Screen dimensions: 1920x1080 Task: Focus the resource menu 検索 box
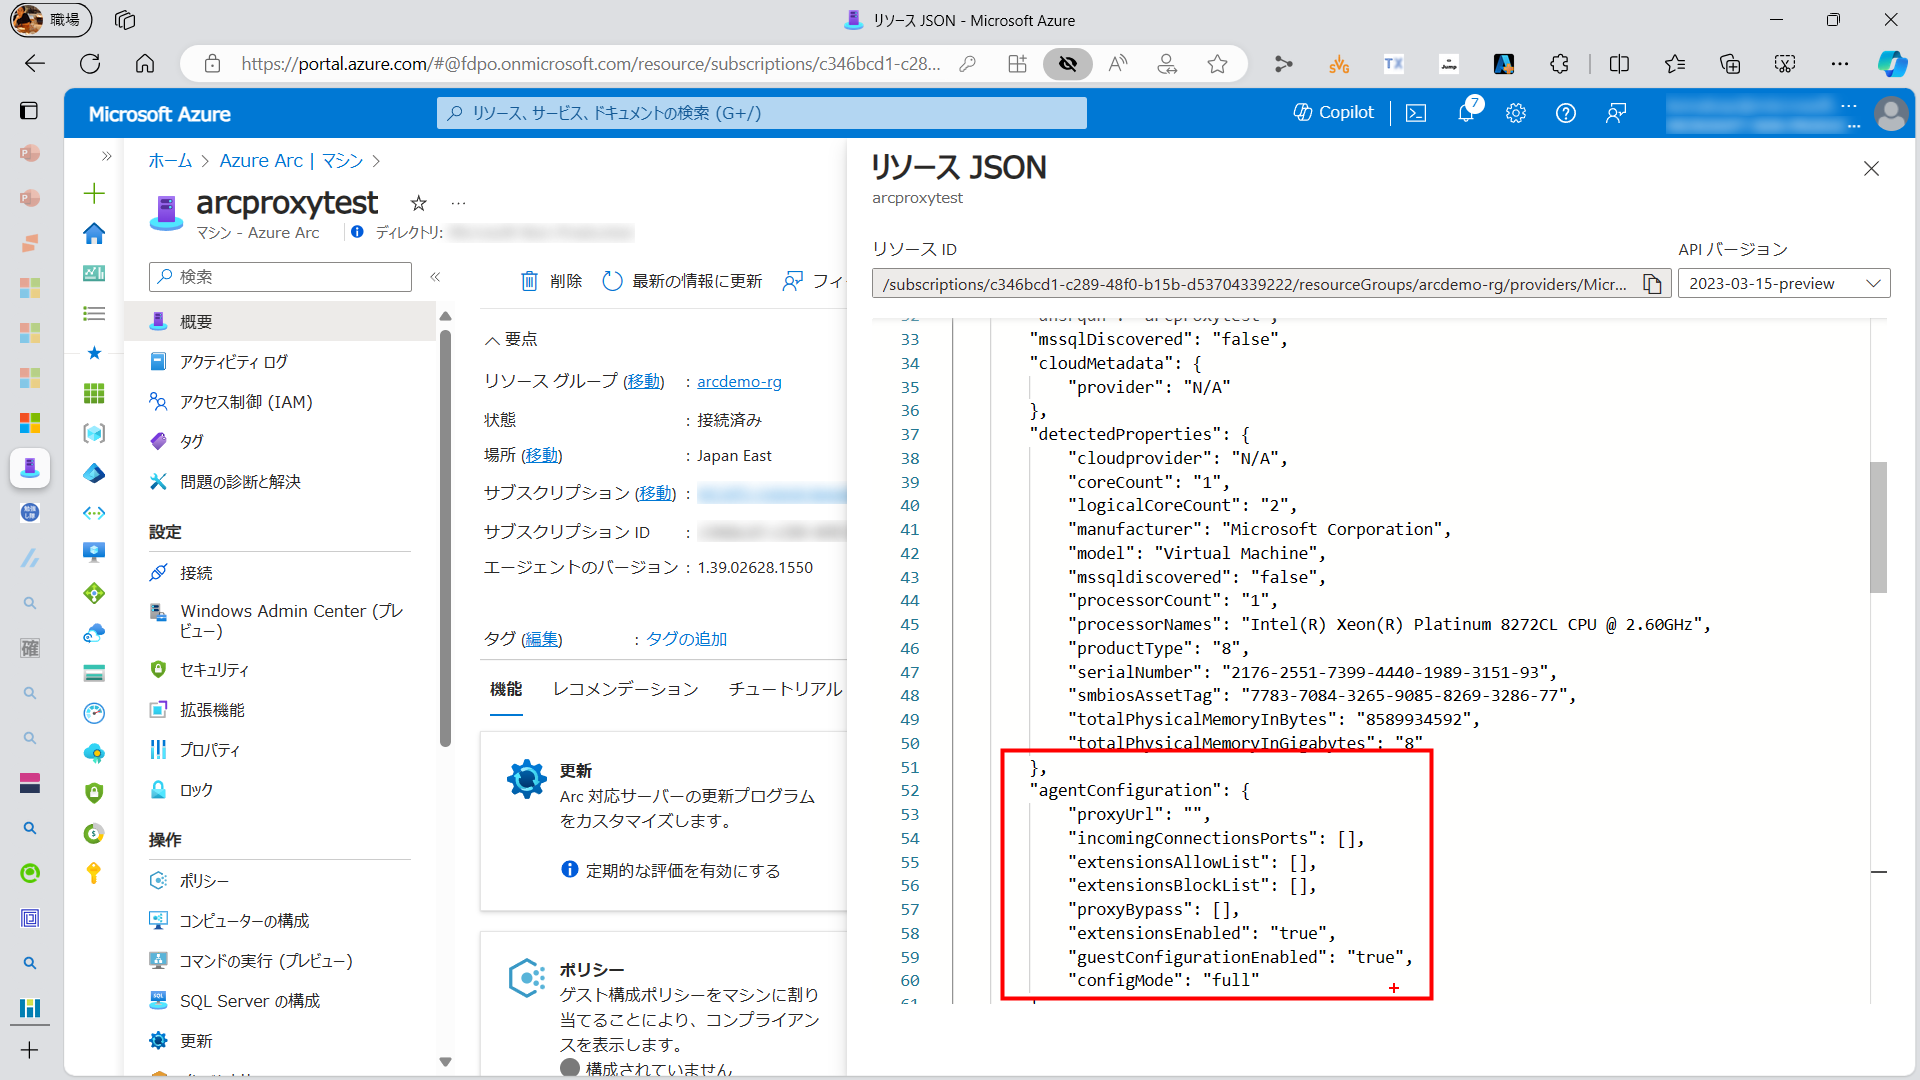click(x=280, y=277)
